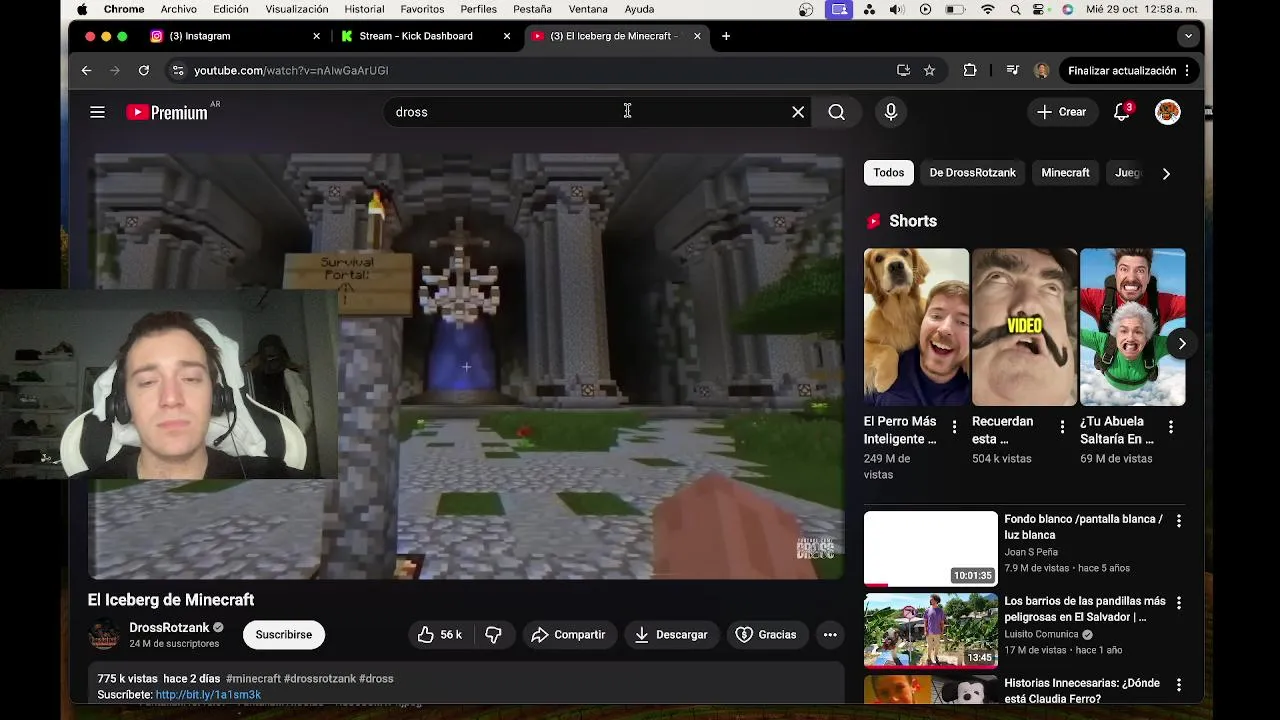Open Chrome extensions puzzle icon
This screenshot has height=720, width=1280.
tap(970, 70)
